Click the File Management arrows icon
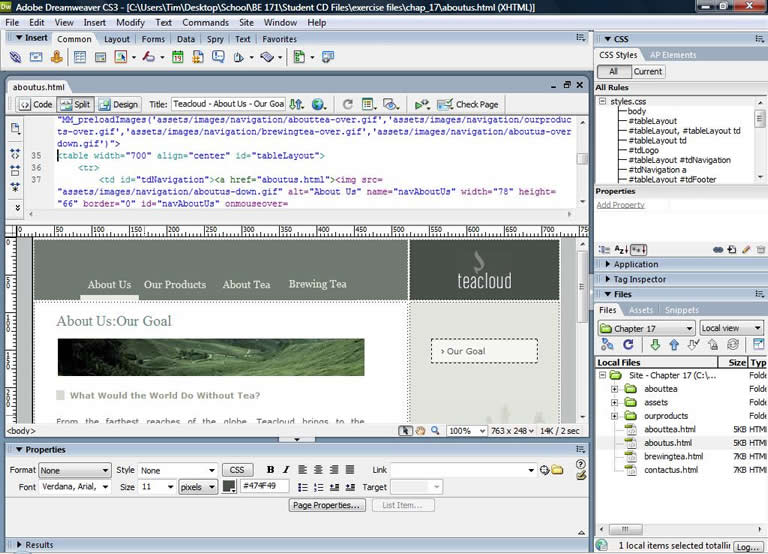768x554 pixels. (296, 104)
